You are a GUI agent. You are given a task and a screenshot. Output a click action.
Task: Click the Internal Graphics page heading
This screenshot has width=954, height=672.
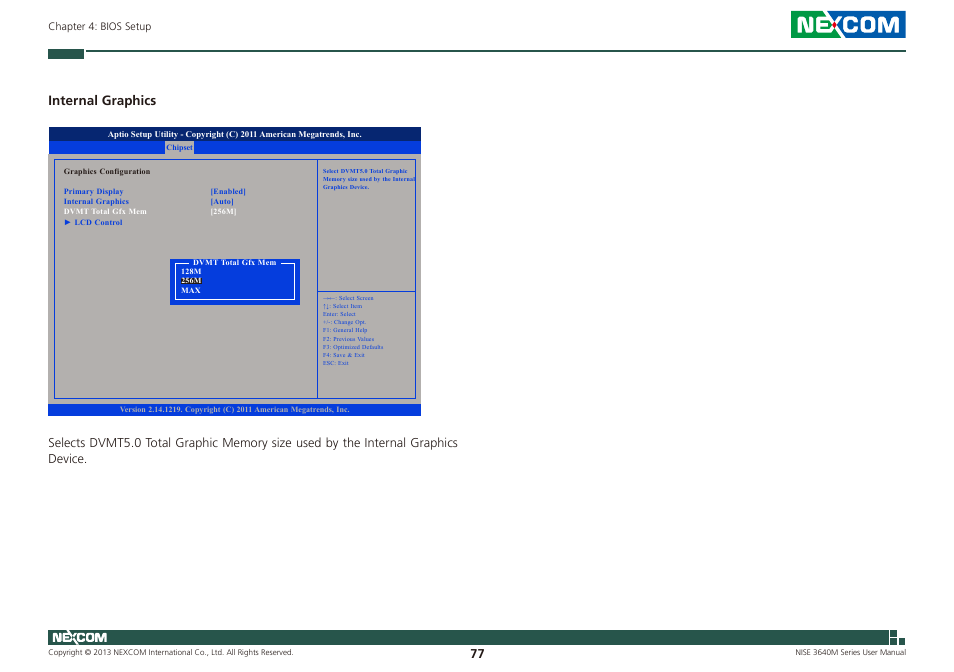[102, 100]
